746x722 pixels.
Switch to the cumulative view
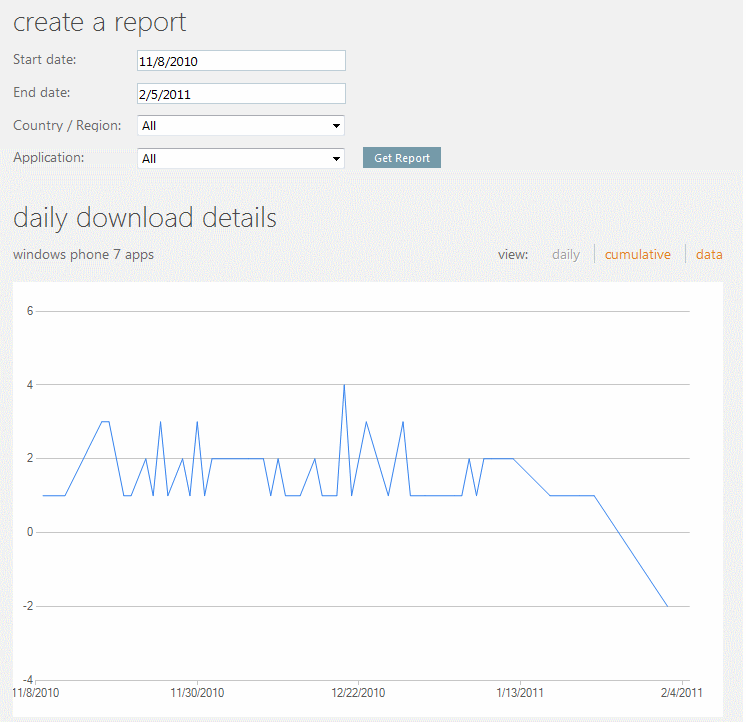[x=637, y=255]
